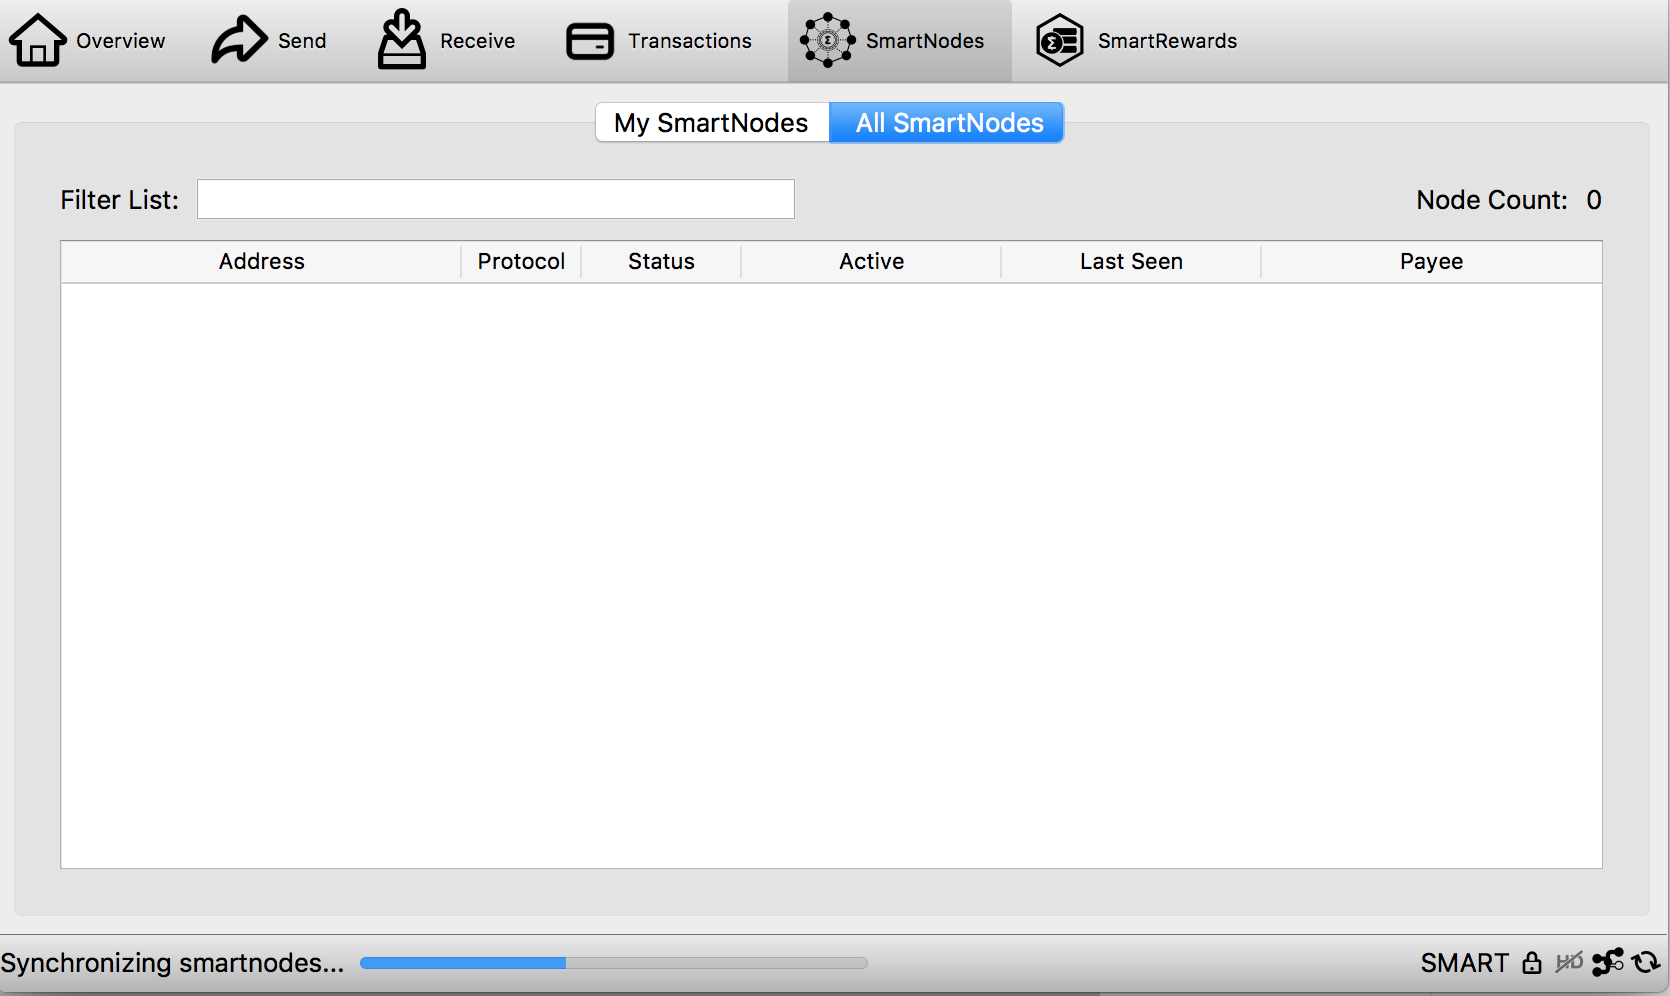Select the All SmartNodes tab

947,122
